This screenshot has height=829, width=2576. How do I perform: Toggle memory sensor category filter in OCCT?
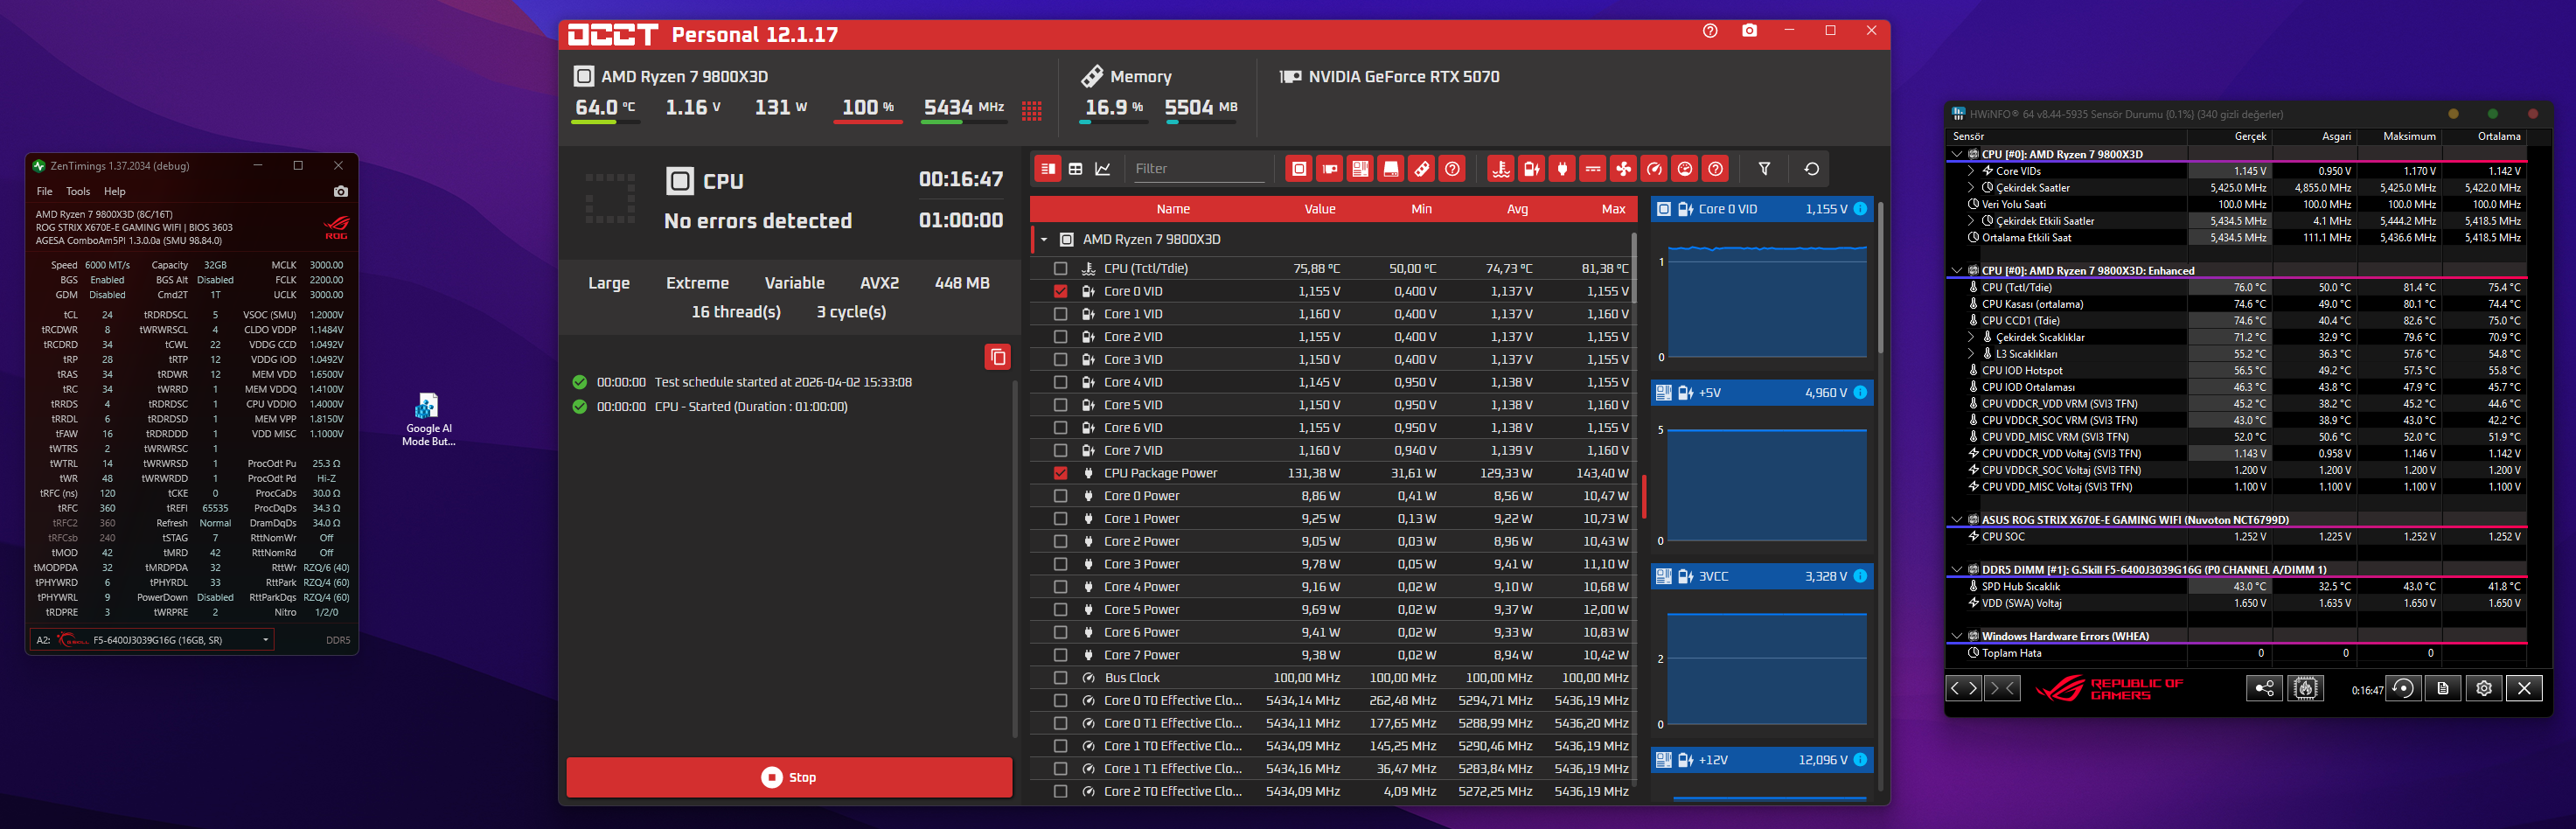pos(1422,169)
